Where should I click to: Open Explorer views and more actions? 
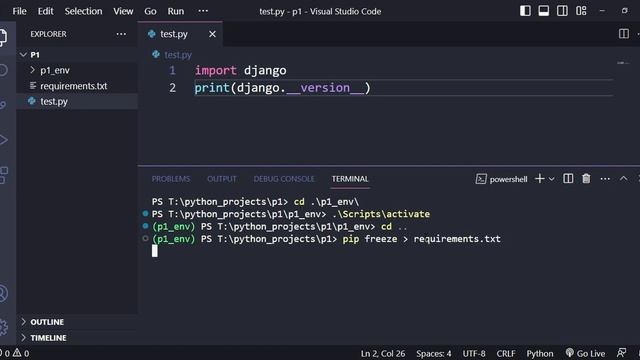(121, 34)
